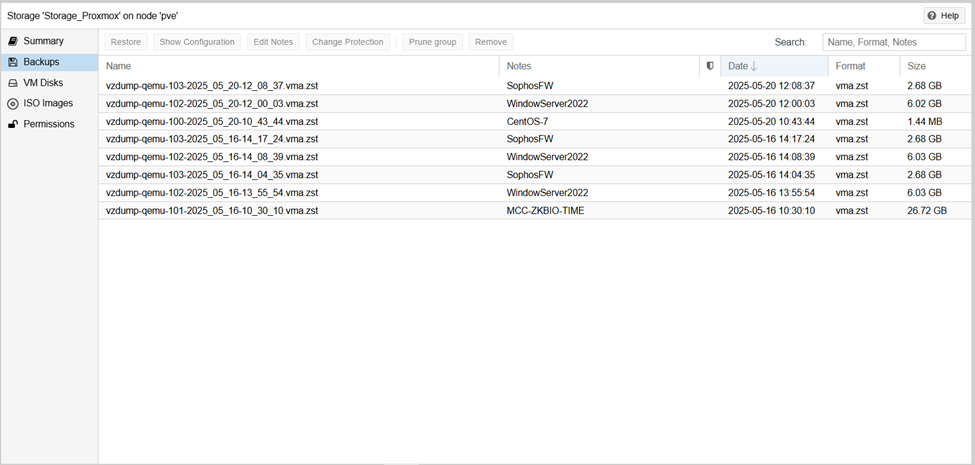The width and height of the screenshot is (975, 465).
Task: Click the Backups floppy disk icon
Action: (x=13, y=62)
